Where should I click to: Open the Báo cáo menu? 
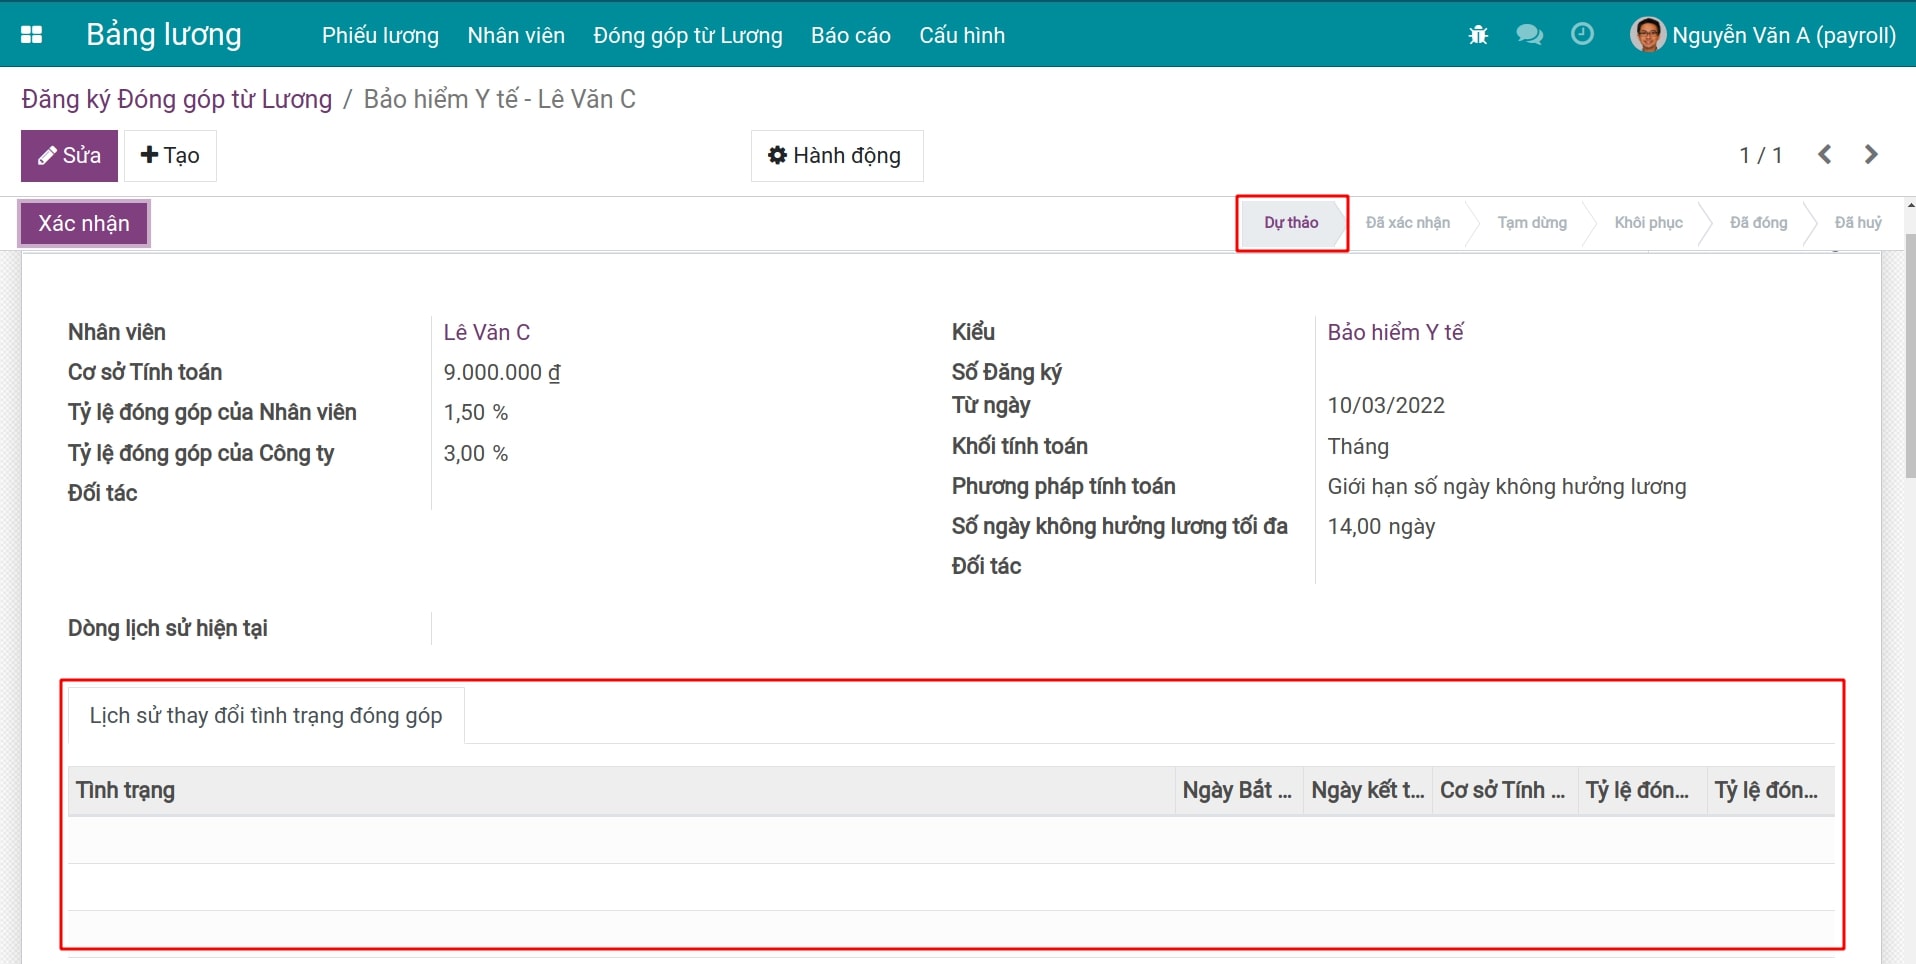coord(850,35)
